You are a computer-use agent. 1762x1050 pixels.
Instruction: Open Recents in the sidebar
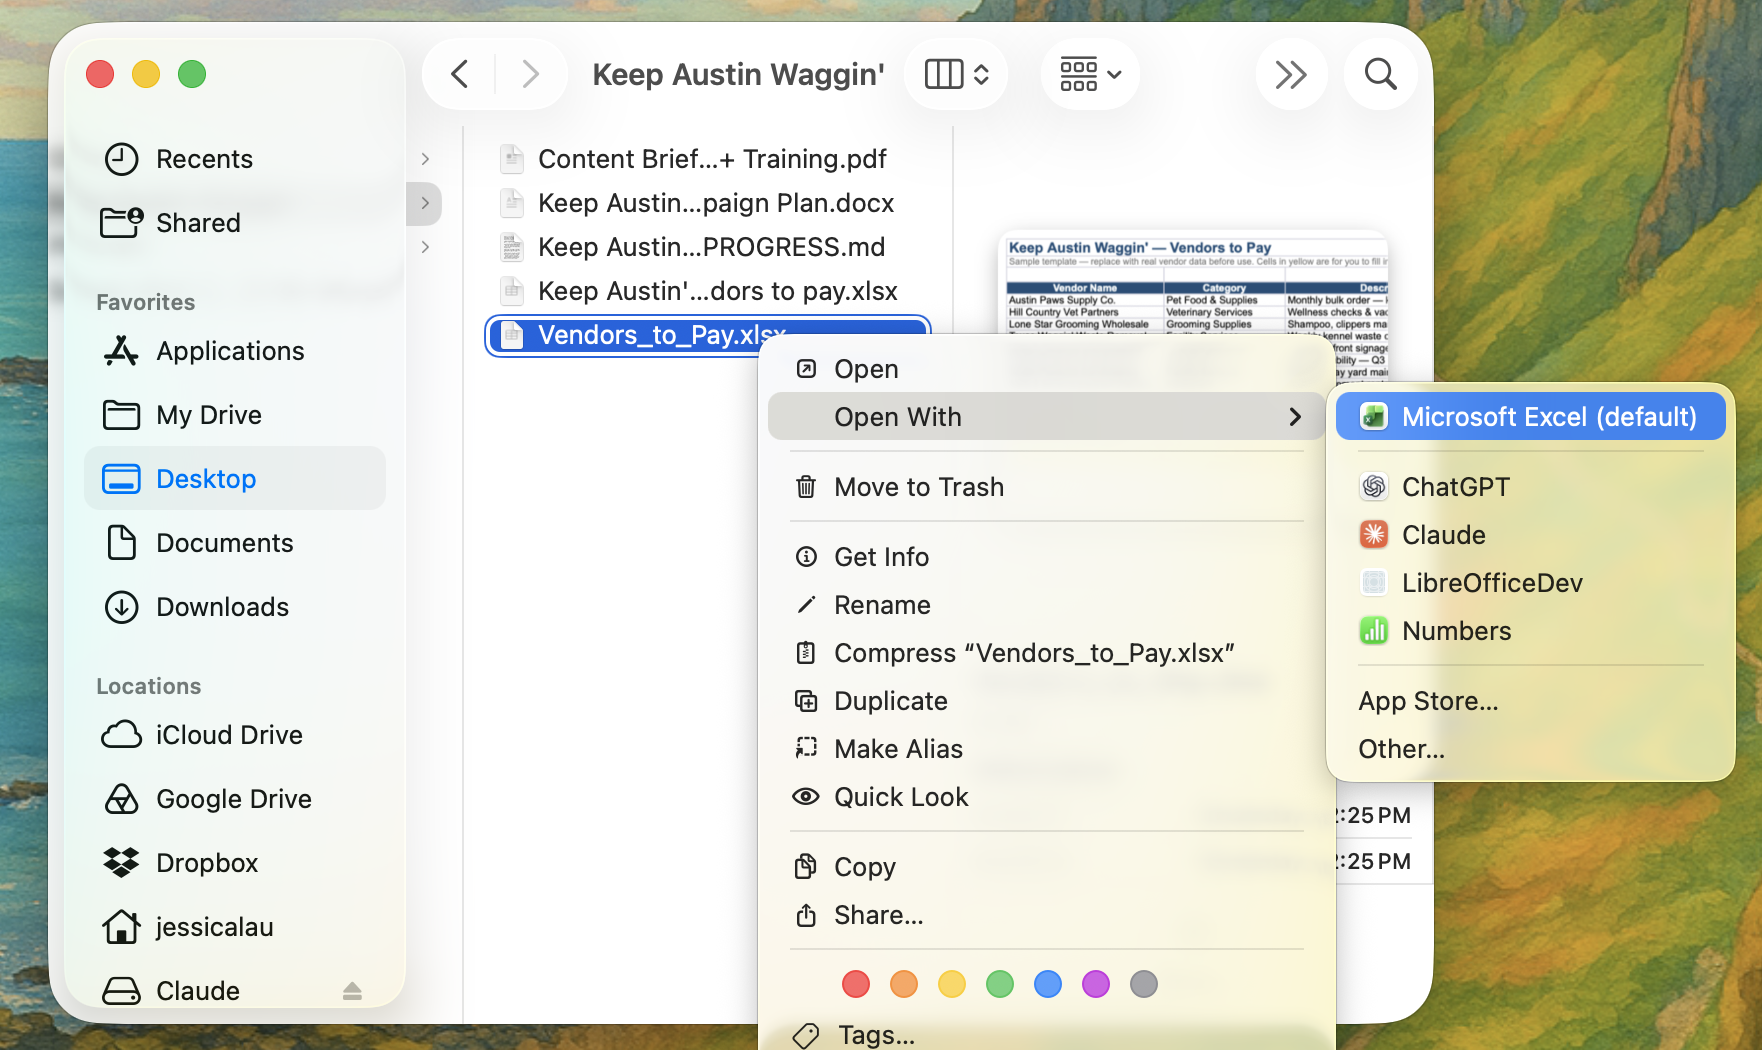tap(235, 159)
